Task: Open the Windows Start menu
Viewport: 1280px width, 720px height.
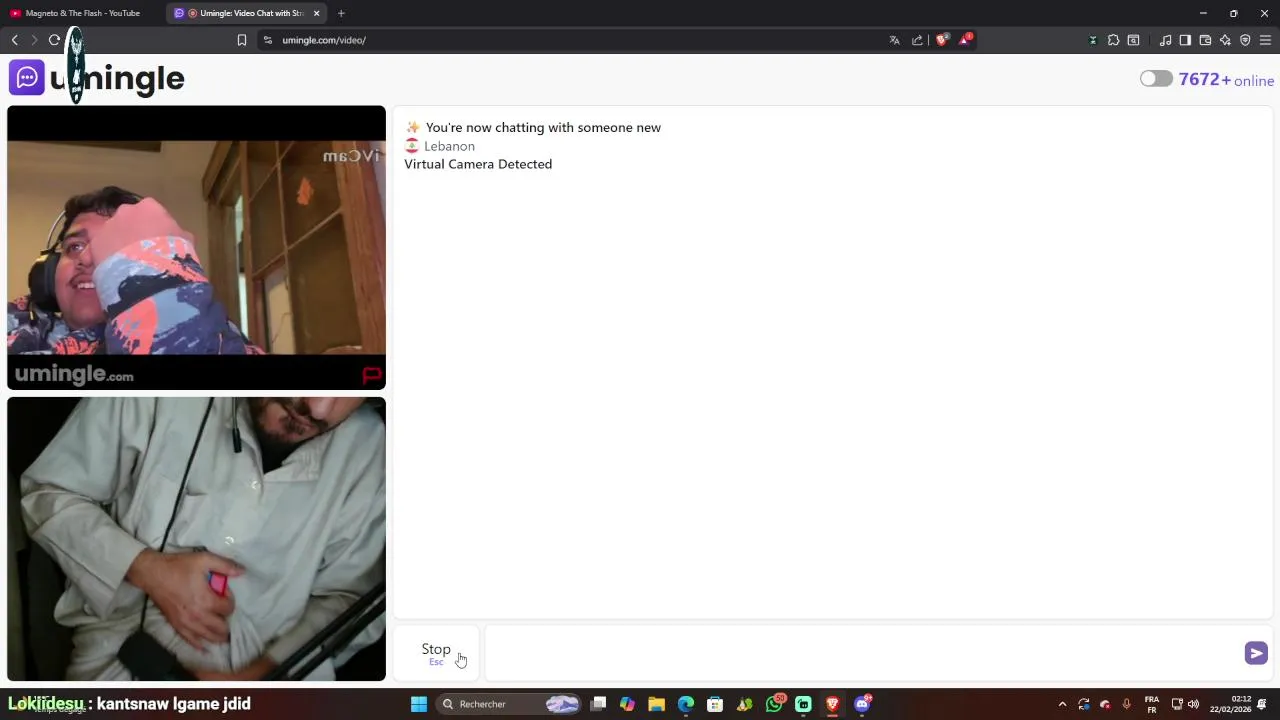Action: [x=419, y=704]
